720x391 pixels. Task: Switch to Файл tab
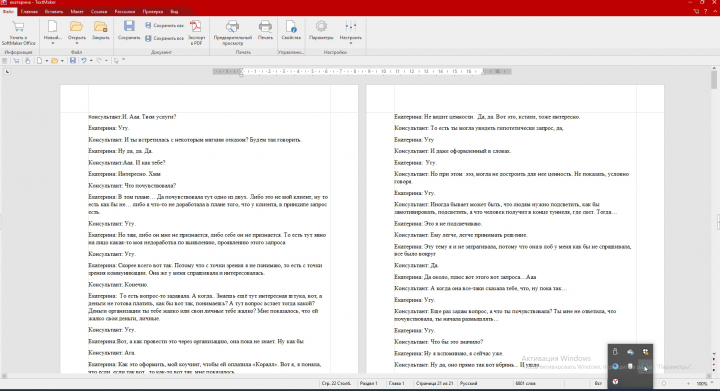pyautogui.click(x=8, y=11)
